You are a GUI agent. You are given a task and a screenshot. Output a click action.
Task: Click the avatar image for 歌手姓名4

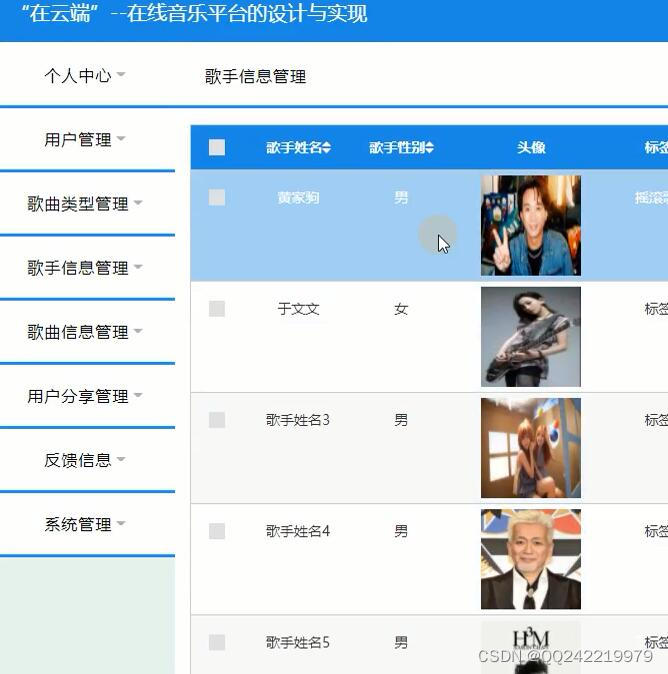[x=531, y=559]
